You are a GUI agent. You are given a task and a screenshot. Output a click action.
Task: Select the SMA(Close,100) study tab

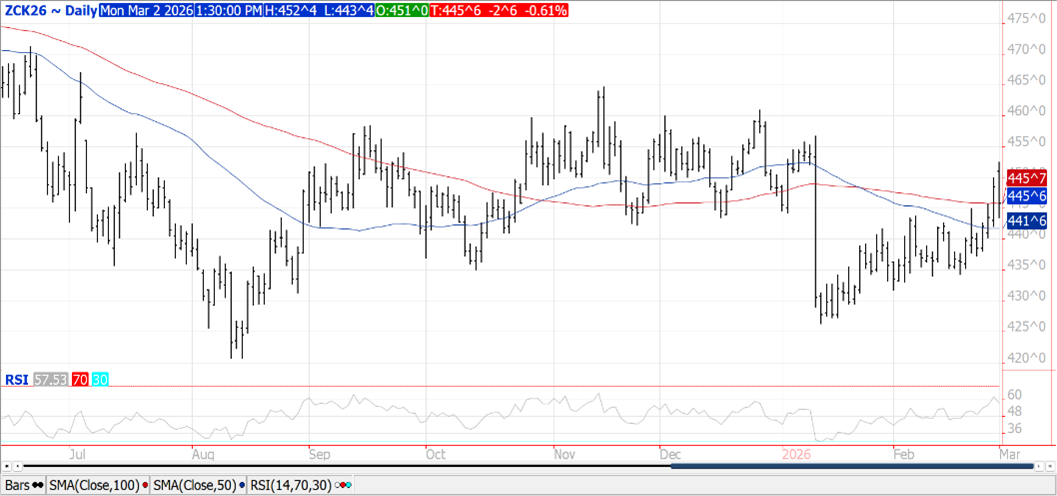(95, 486)
